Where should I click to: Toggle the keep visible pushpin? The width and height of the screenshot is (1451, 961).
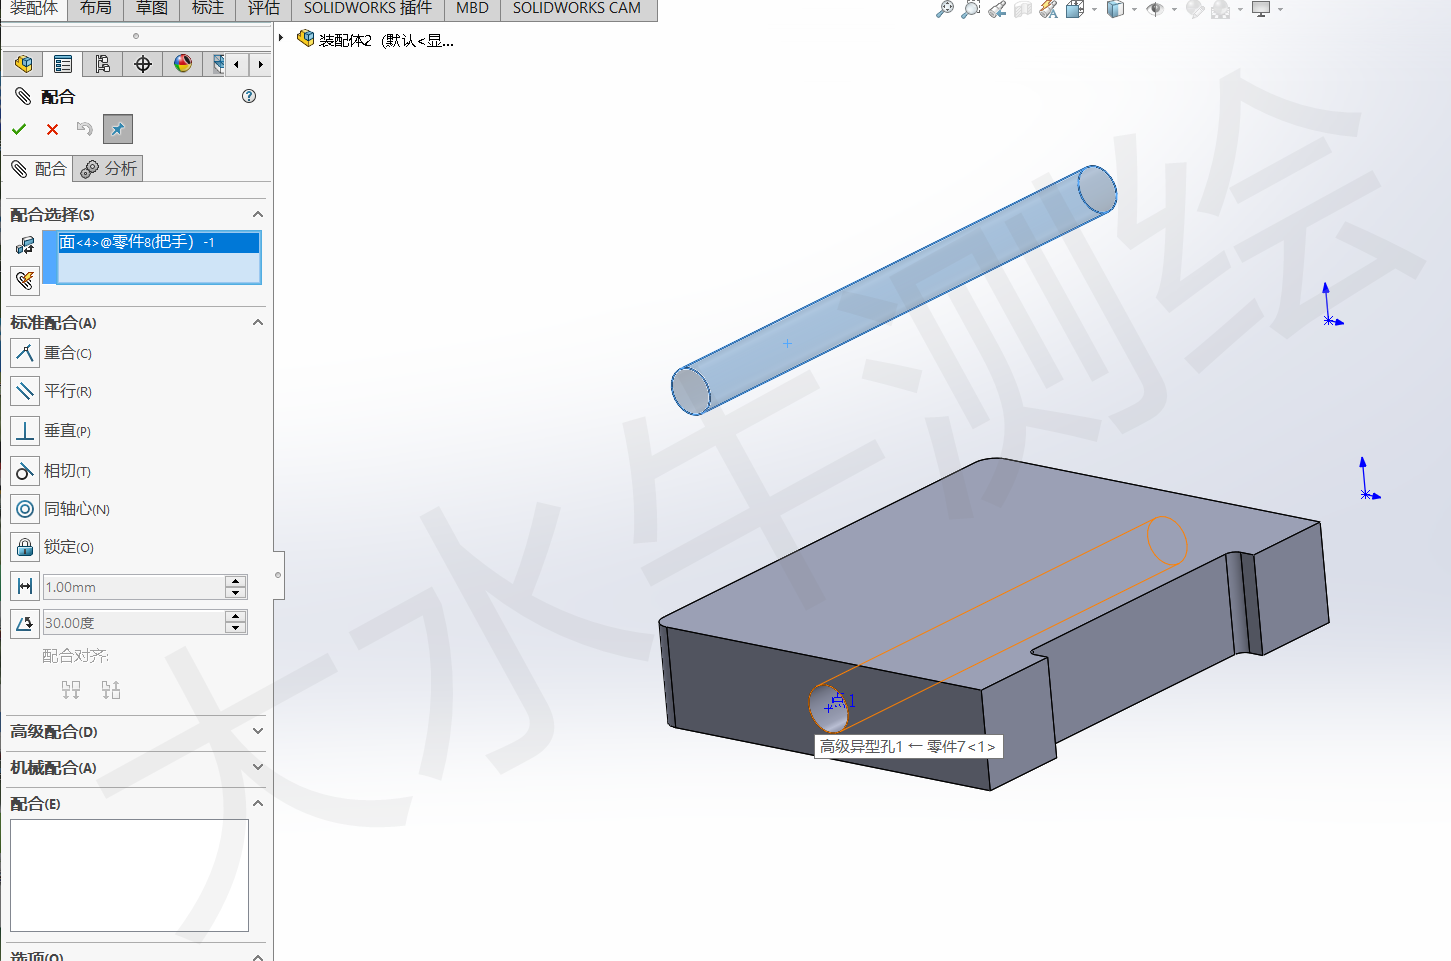click(x=118, y=129)
